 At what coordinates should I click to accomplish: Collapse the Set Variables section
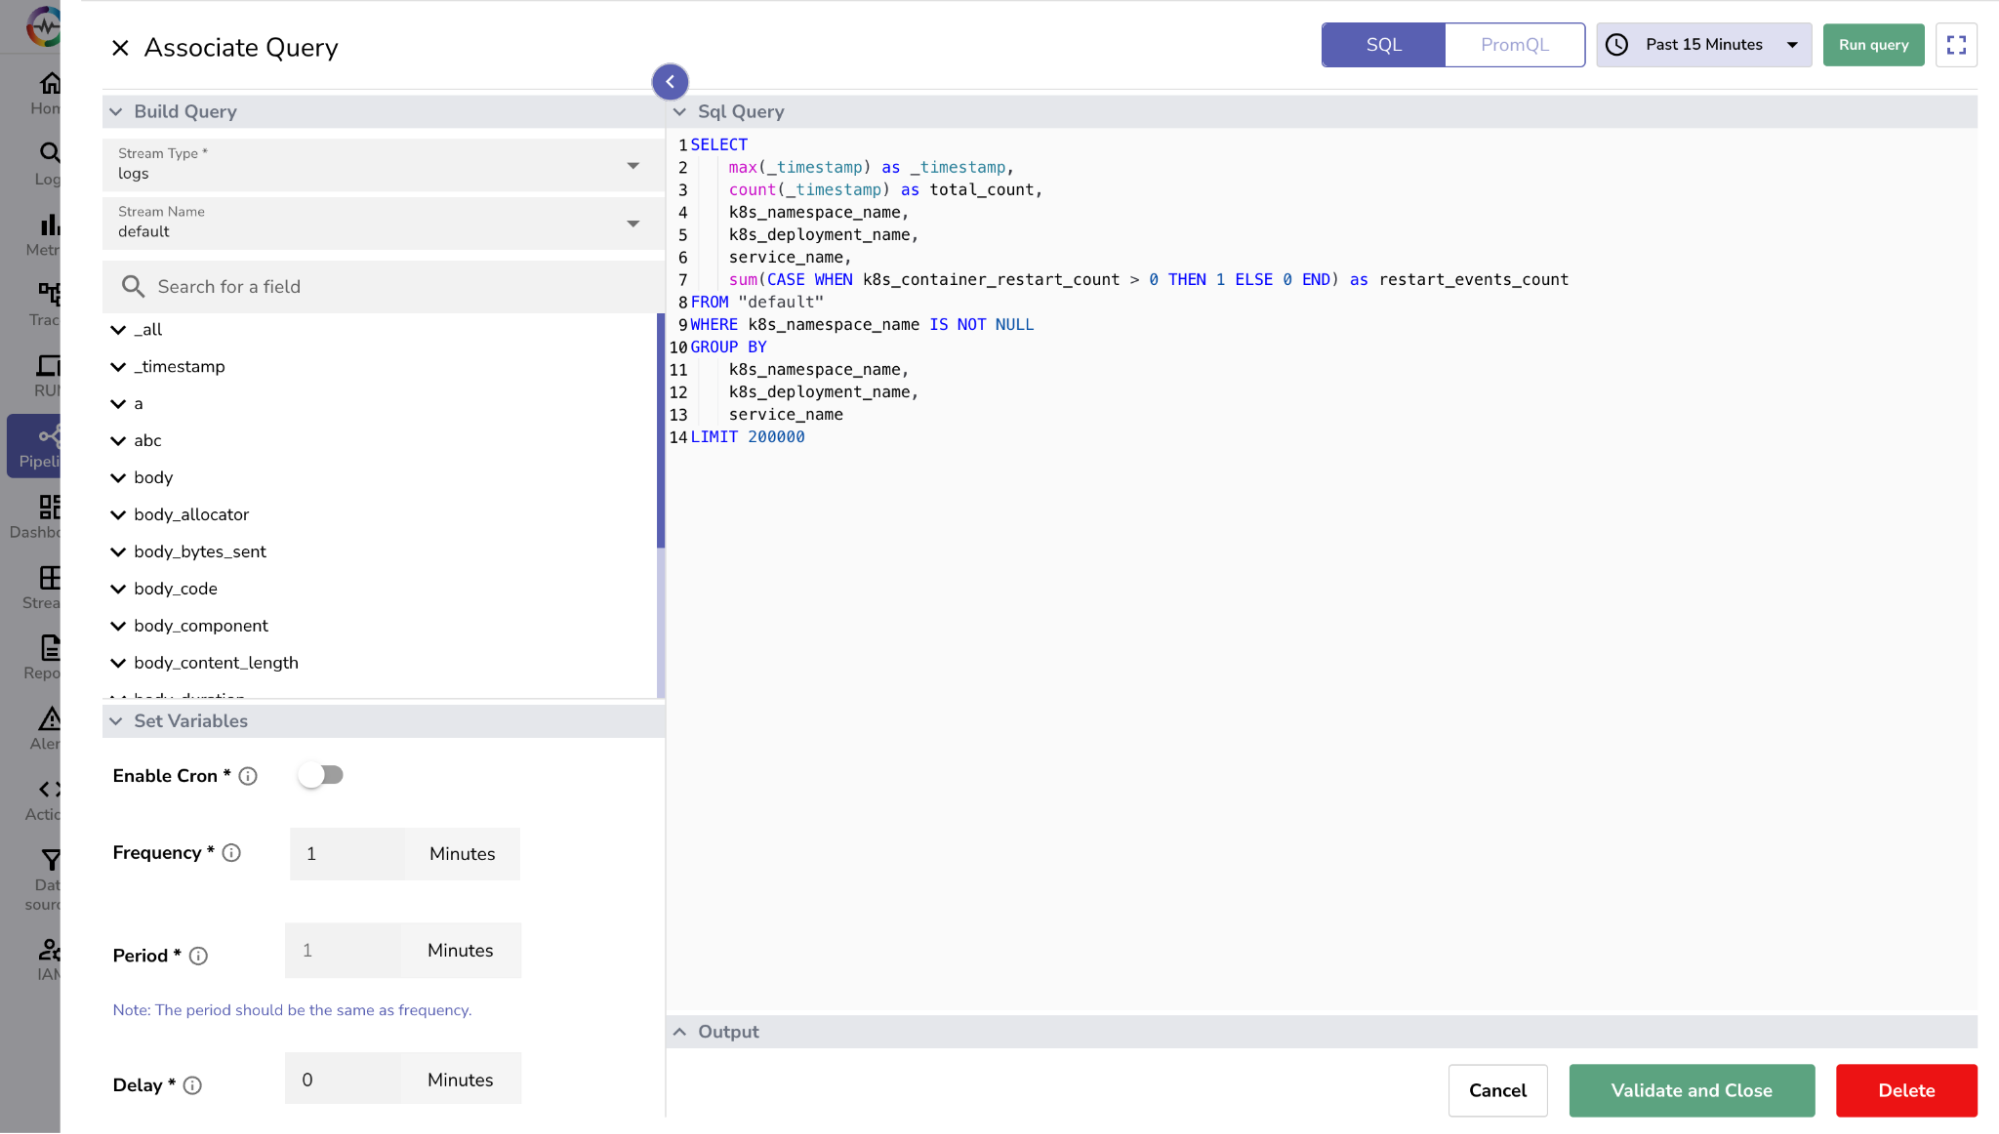pos(117,721)
